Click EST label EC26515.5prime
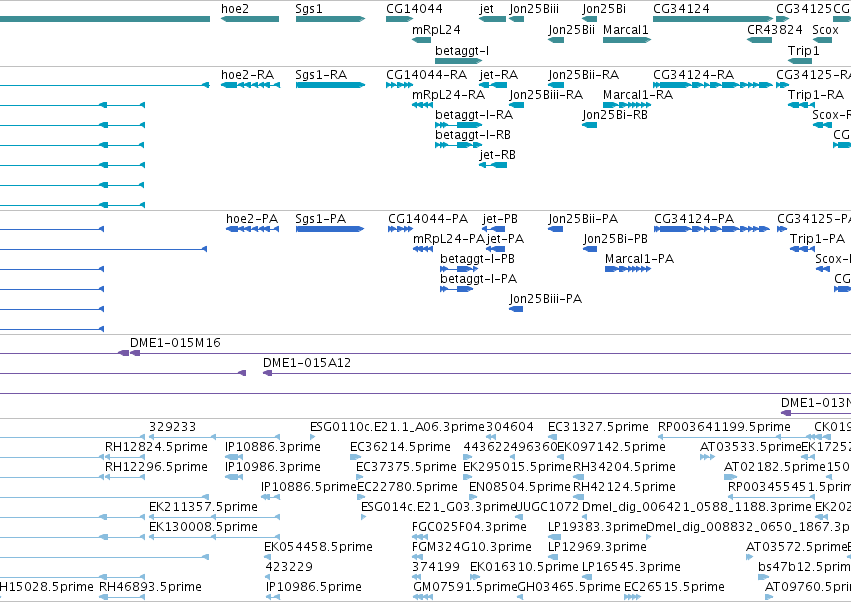Viewport: 851px width, 602px height. [x=674, y=587]
